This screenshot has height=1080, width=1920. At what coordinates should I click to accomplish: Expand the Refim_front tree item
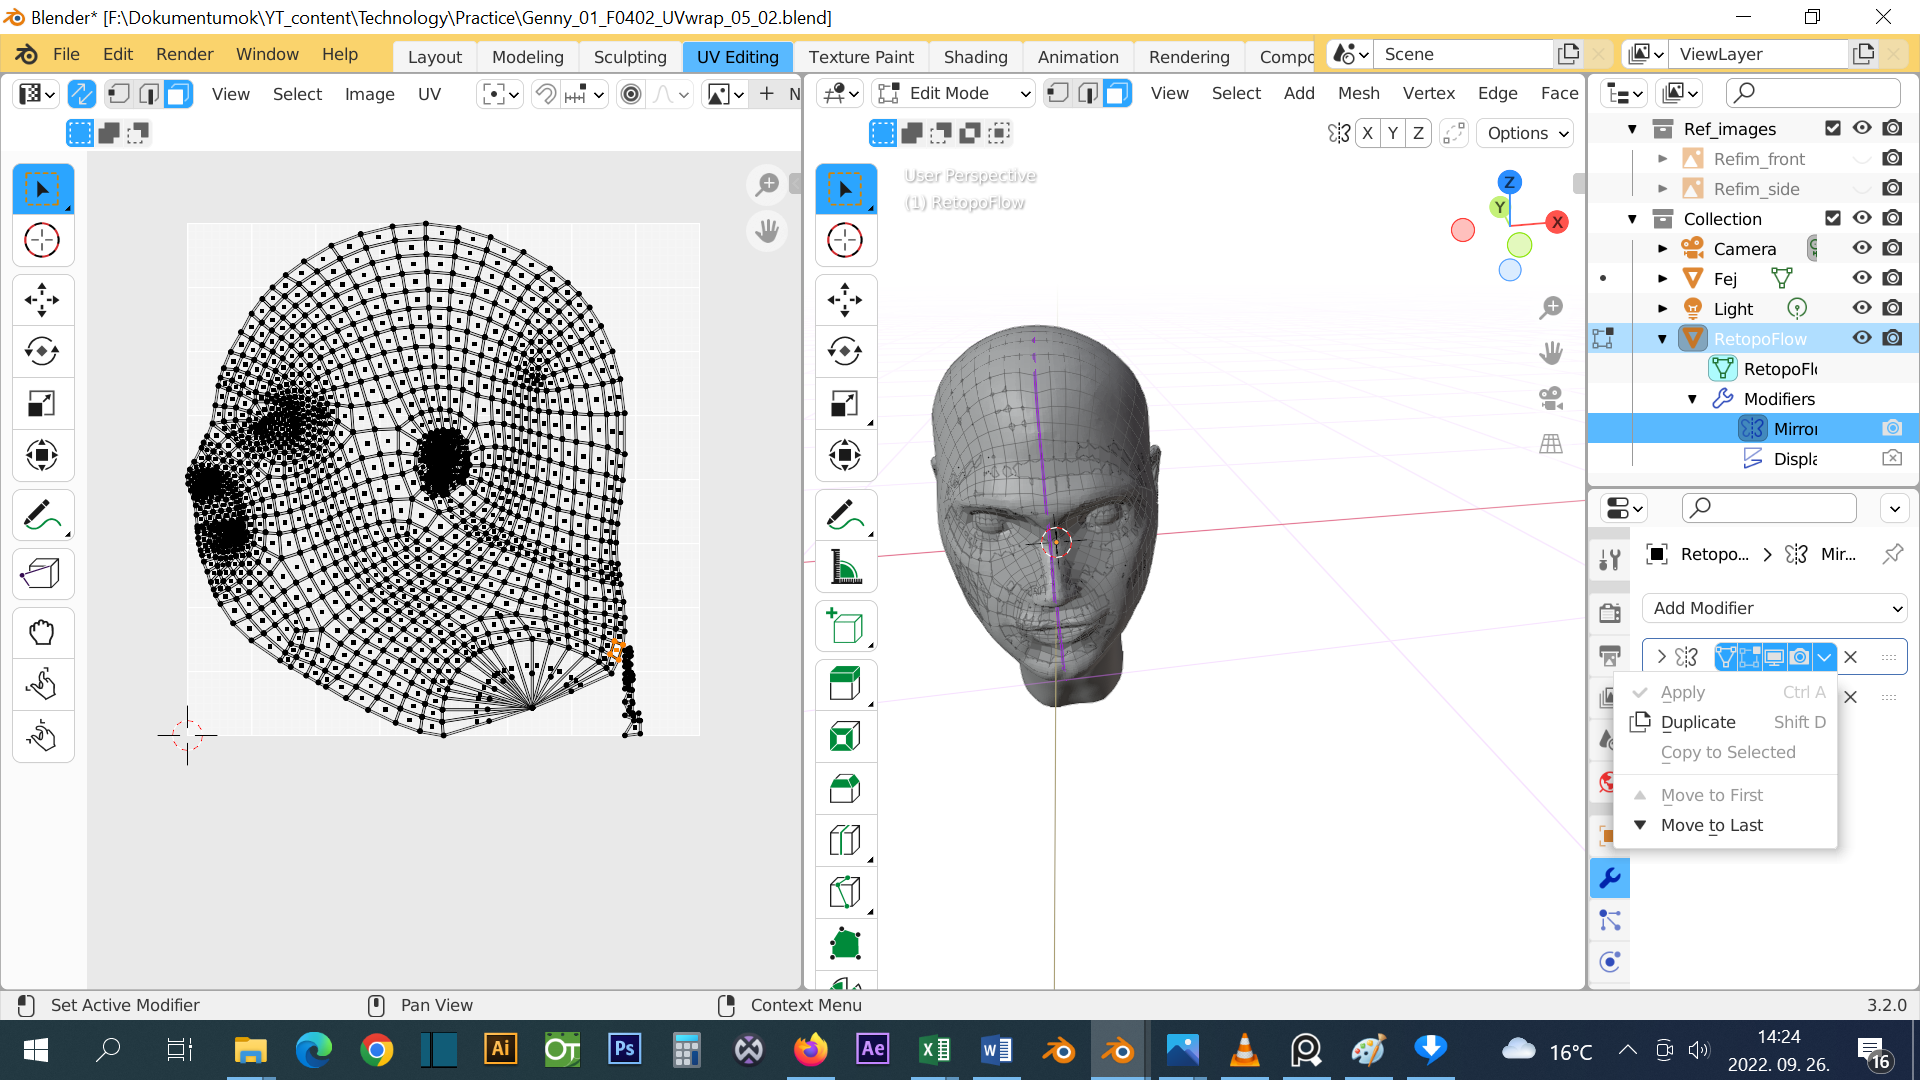tap(1663, 158)
